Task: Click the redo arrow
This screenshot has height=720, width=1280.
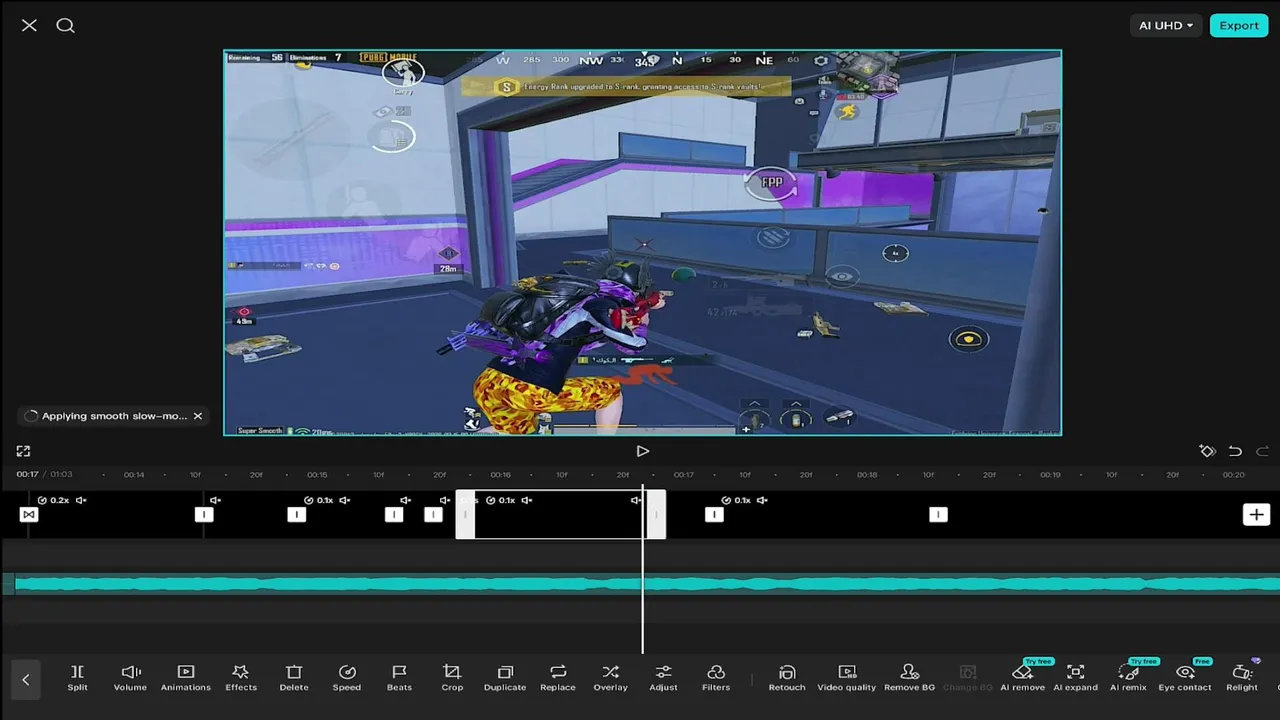Action: coord(1262,451)
